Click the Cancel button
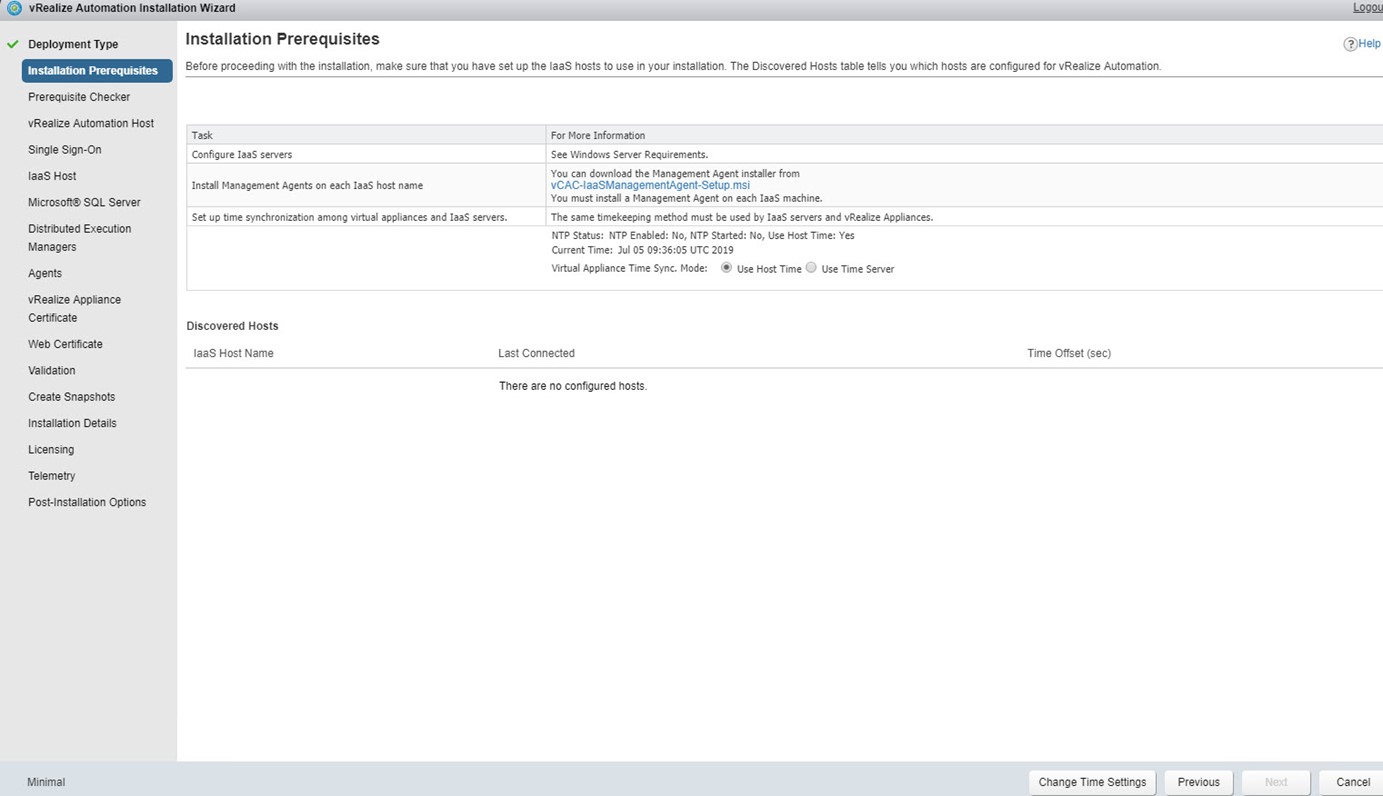The image size is (1383, 796). pos(1352,782)
